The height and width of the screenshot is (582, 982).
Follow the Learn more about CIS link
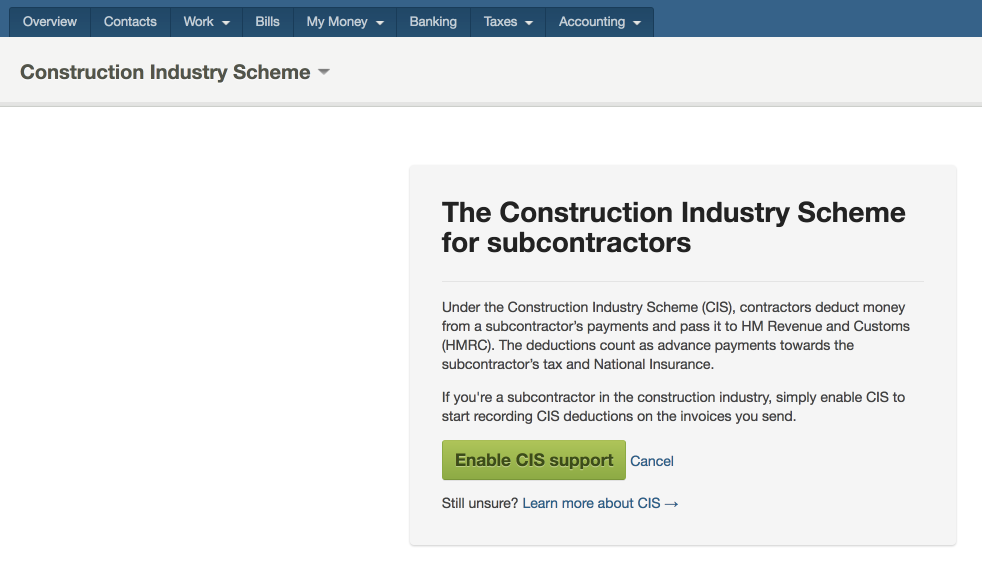tap(590, 503)
